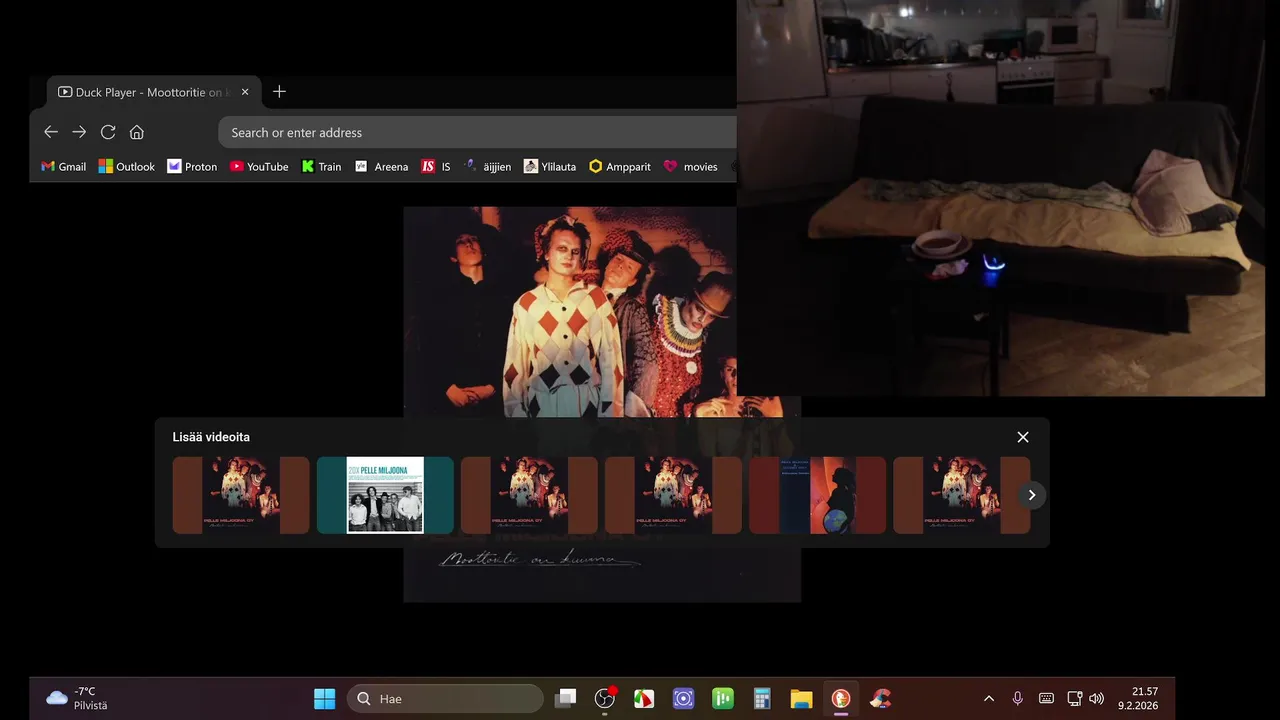Open the äijjien bookmark

click(x=488, y=167)
